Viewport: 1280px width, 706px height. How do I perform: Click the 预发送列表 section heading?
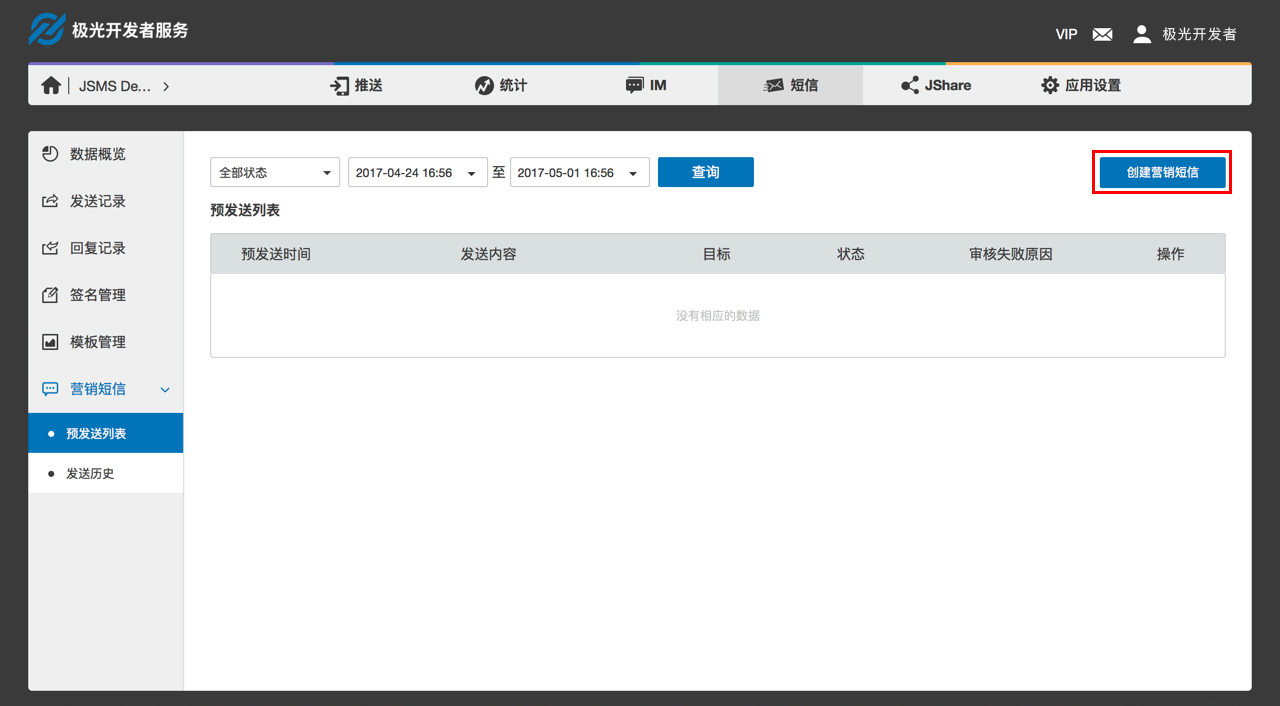[x=245, y=210]
